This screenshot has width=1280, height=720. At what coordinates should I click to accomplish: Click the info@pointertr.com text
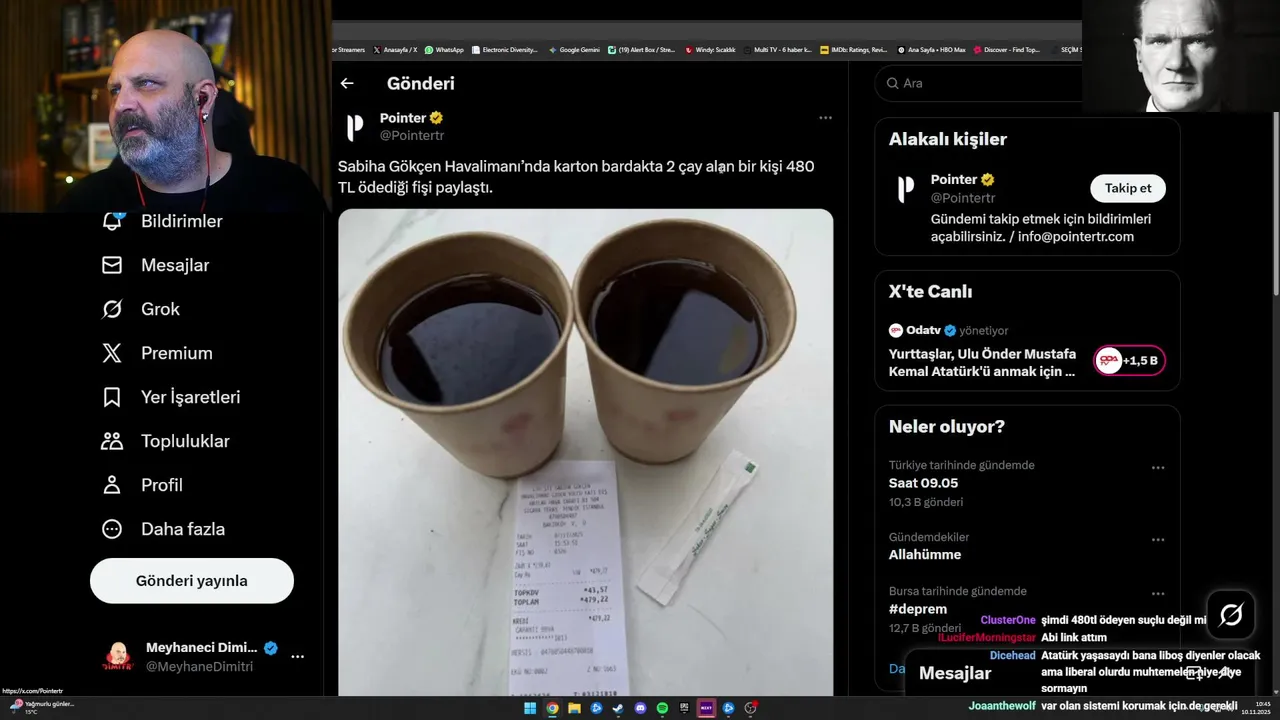coord(1076,237)
